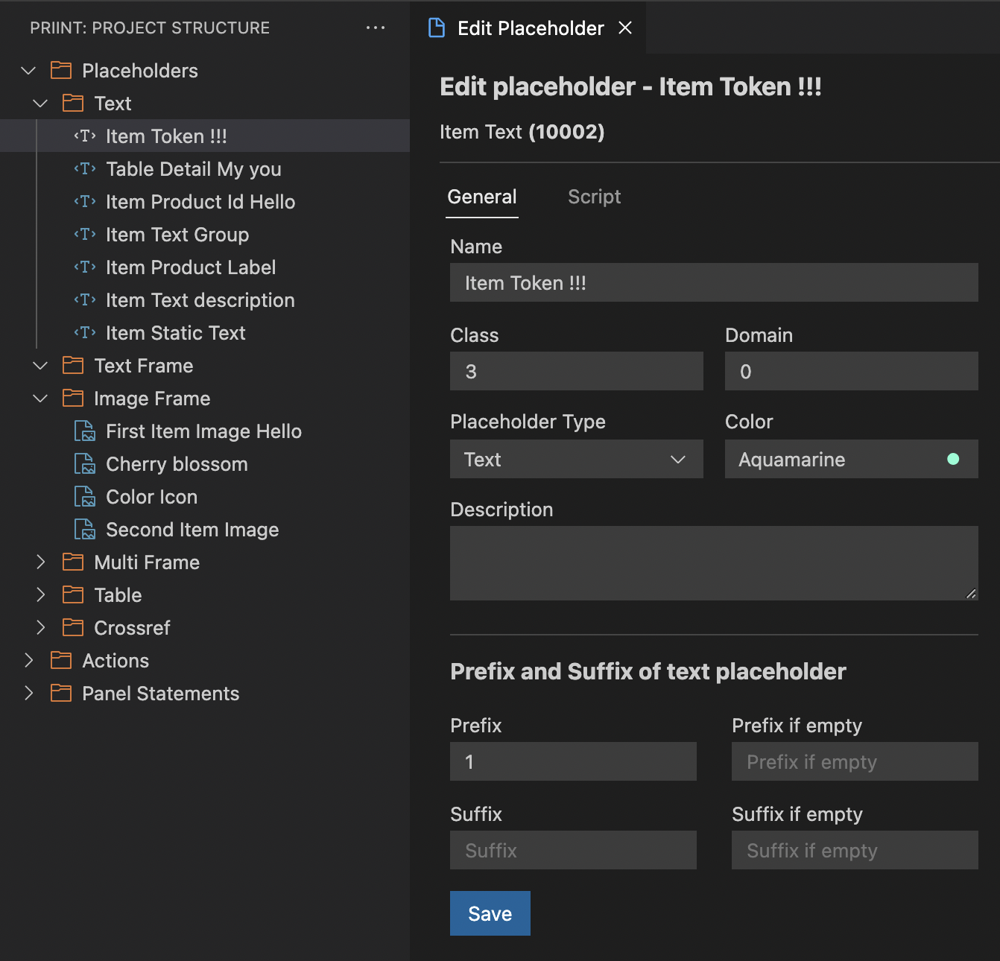
Task: Click the text icon beside Item Product Id Hello
Action: pos(85,202)
